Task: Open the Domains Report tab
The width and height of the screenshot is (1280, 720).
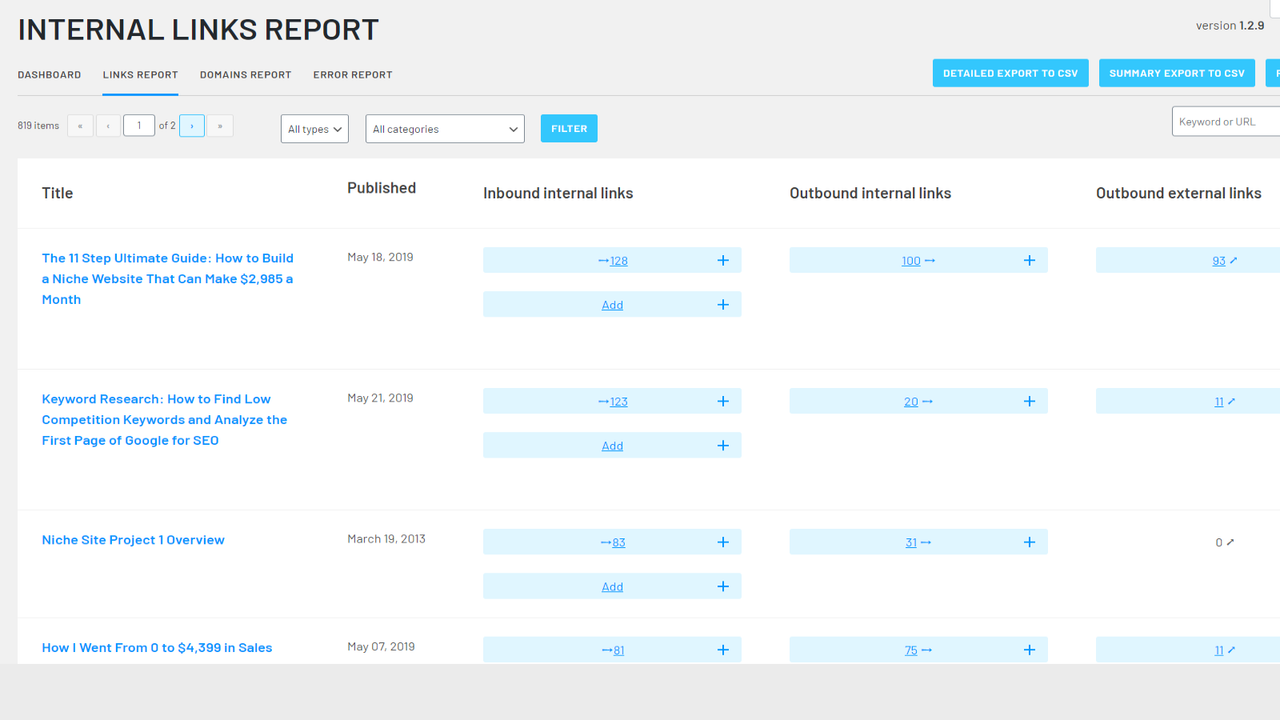Action: (245, 74)
